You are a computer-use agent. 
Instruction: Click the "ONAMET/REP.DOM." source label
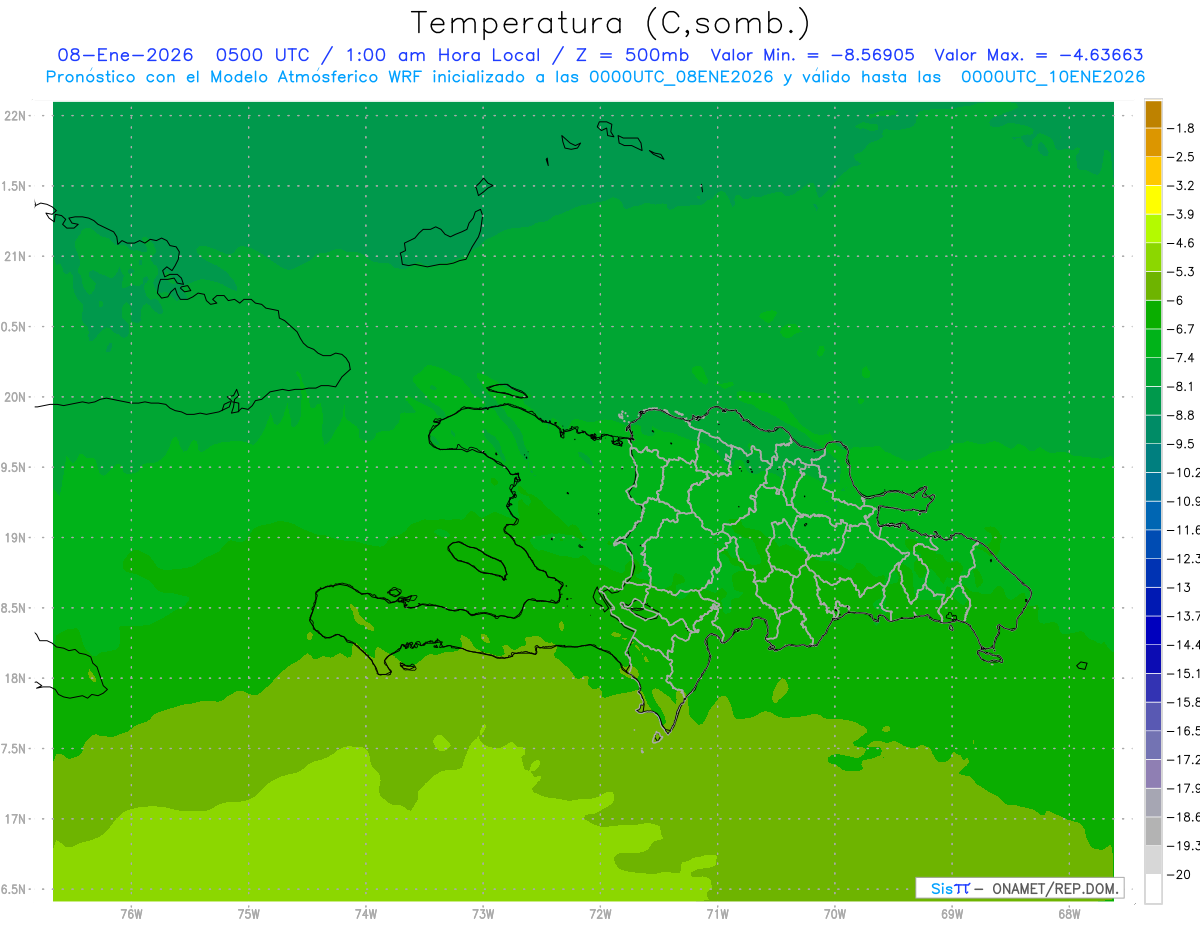point(1054,888)
